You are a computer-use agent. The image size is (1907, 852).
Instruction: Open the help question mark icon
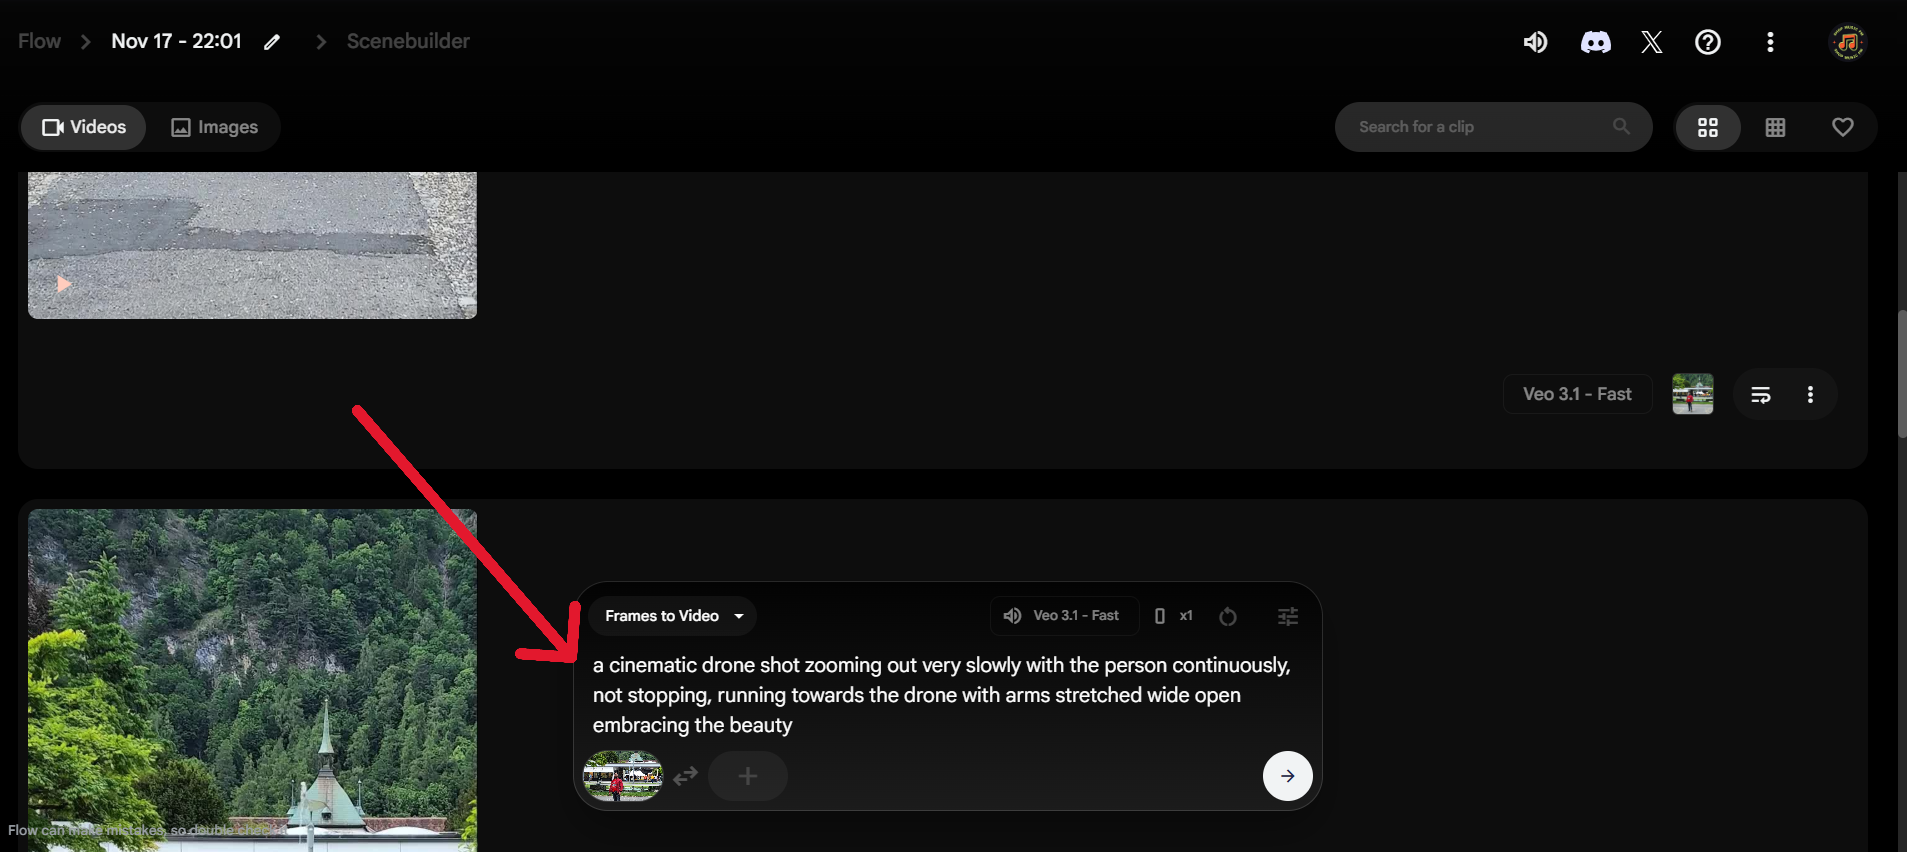coord(1708,42)
